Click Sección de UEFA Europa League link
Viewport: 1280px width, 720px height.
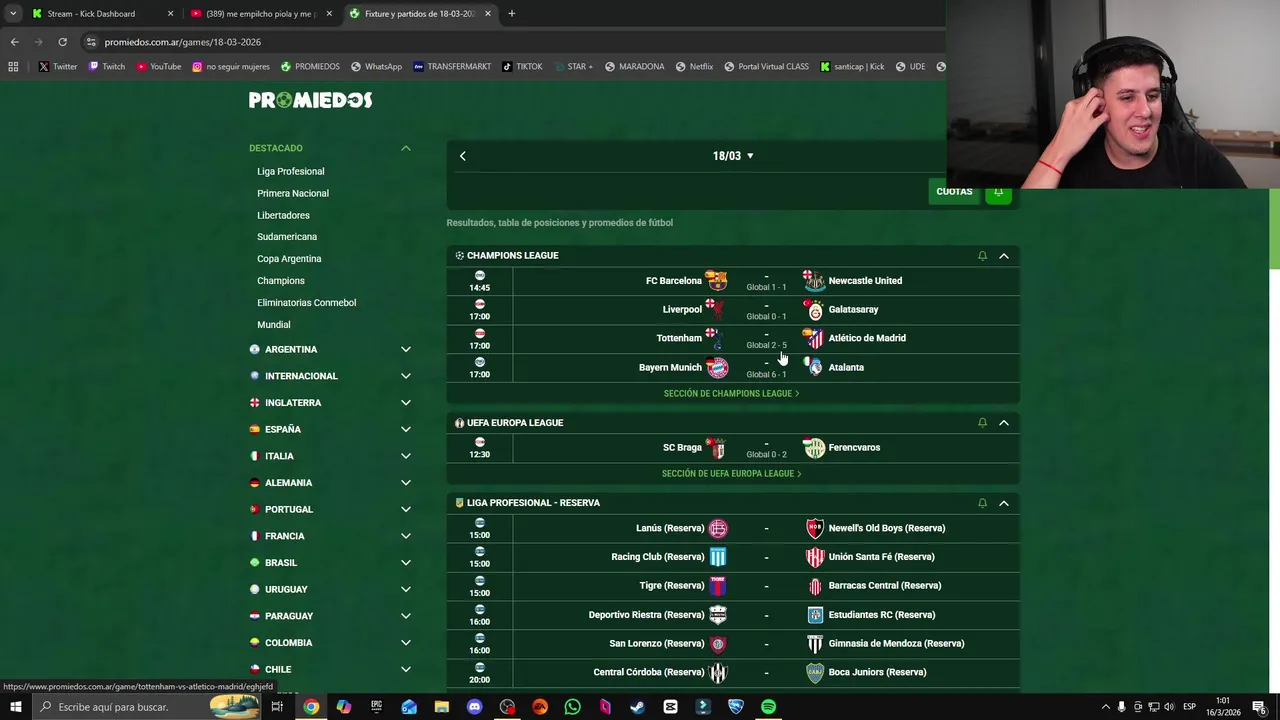731,474
